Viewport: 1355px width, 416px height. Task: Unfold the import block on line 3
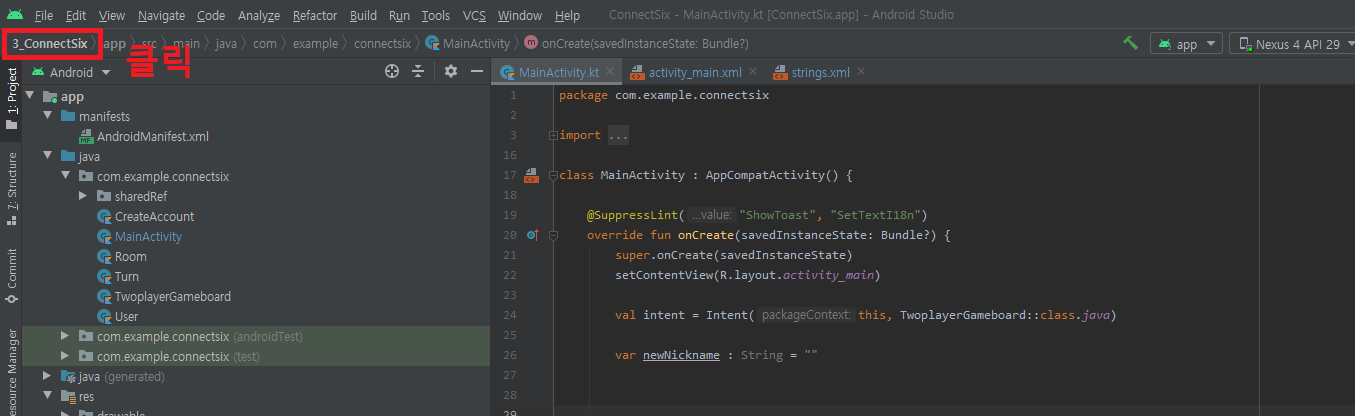click(x=553, y=135)
